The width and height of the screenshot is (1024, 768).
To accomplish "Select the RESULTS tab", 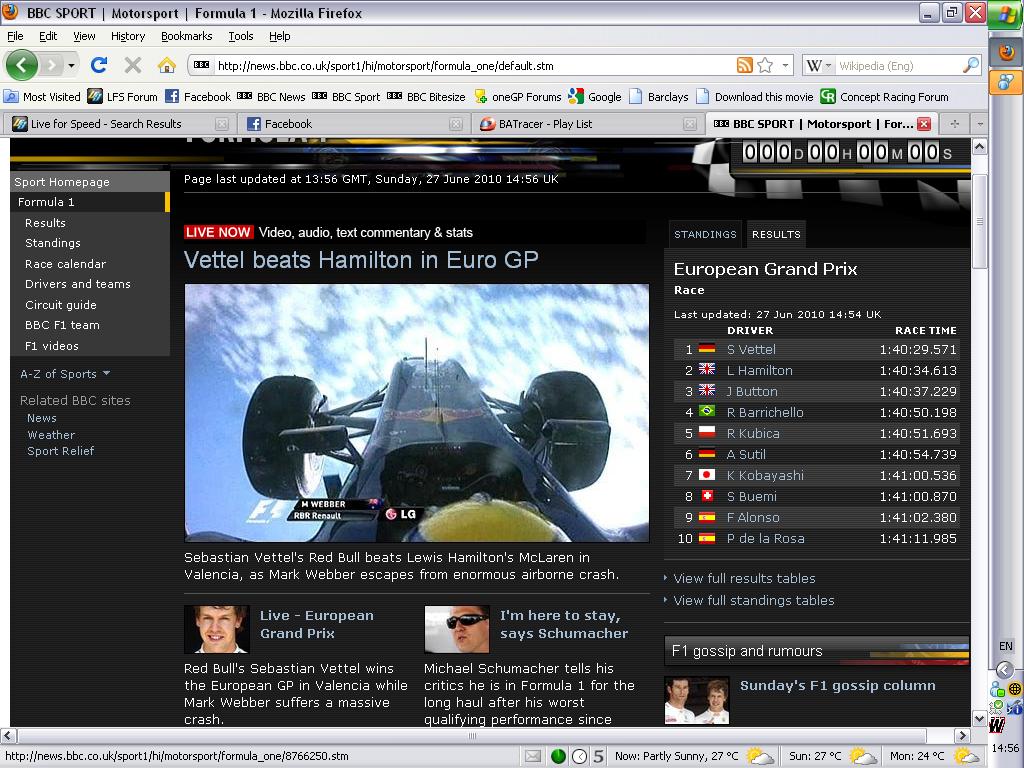I will pos(776,234).
